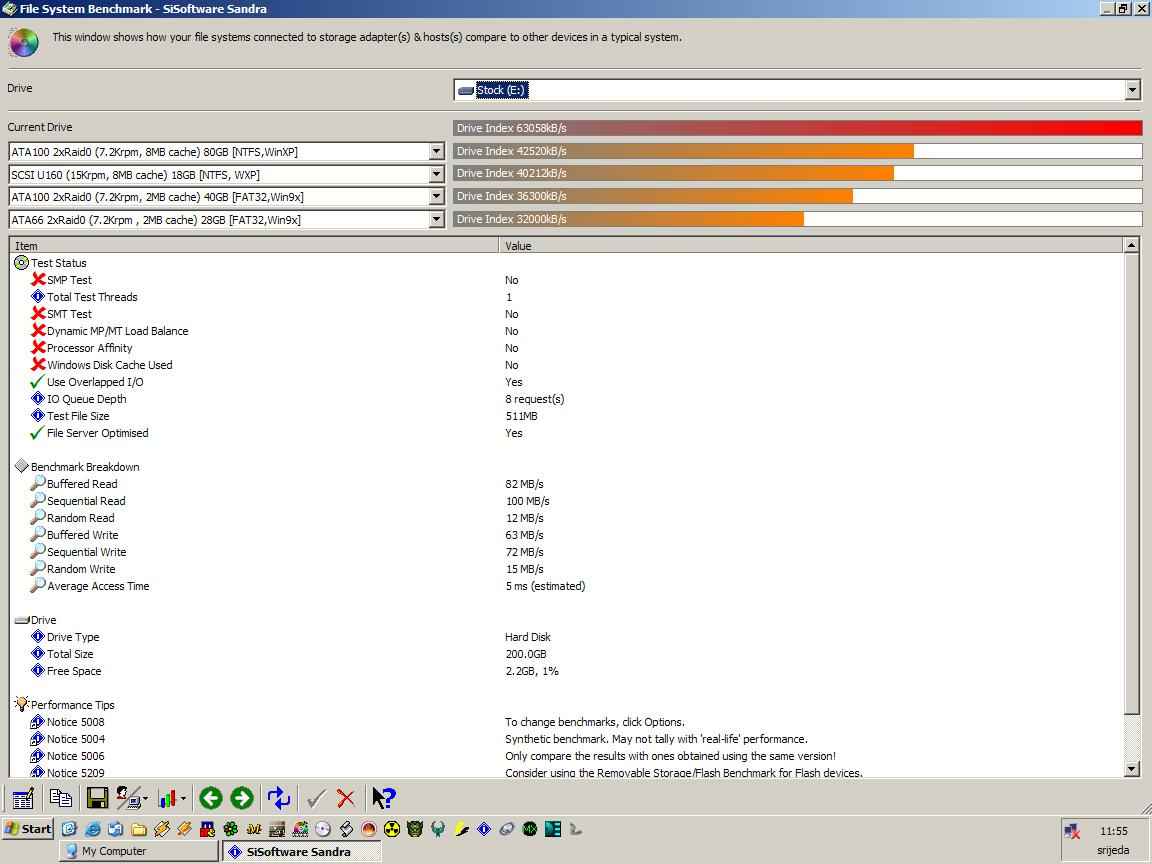Click the Copy results icon

coord(60,798)
